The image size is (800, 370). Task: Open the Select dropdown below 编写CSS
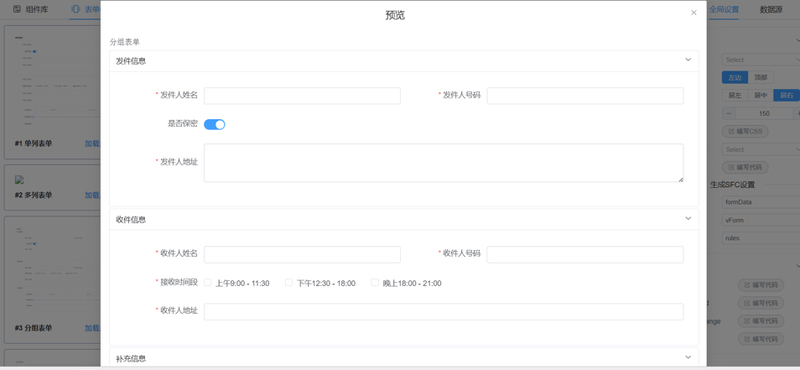[x=761, y=150]
